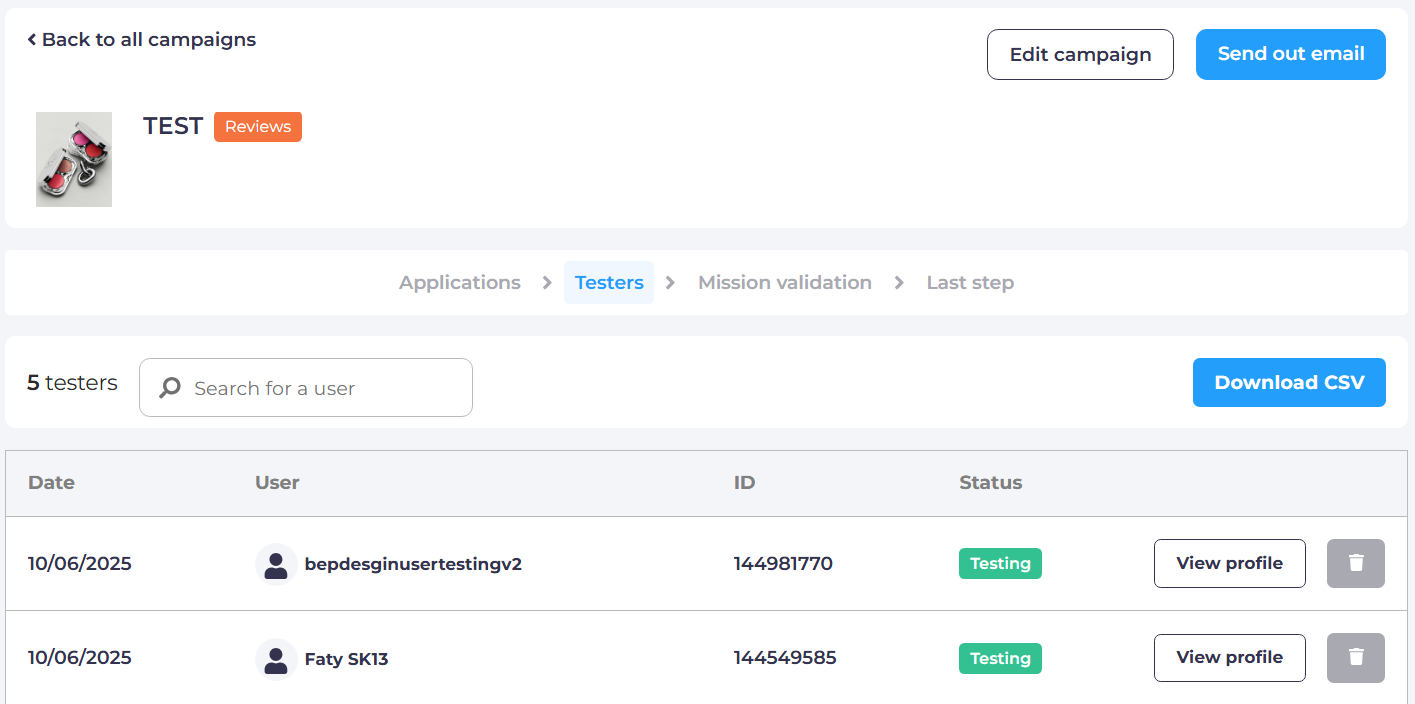Select the Testers step tab
This screenshot has width=1415, height=704.
pyautogui.click(x=609, y=283)
